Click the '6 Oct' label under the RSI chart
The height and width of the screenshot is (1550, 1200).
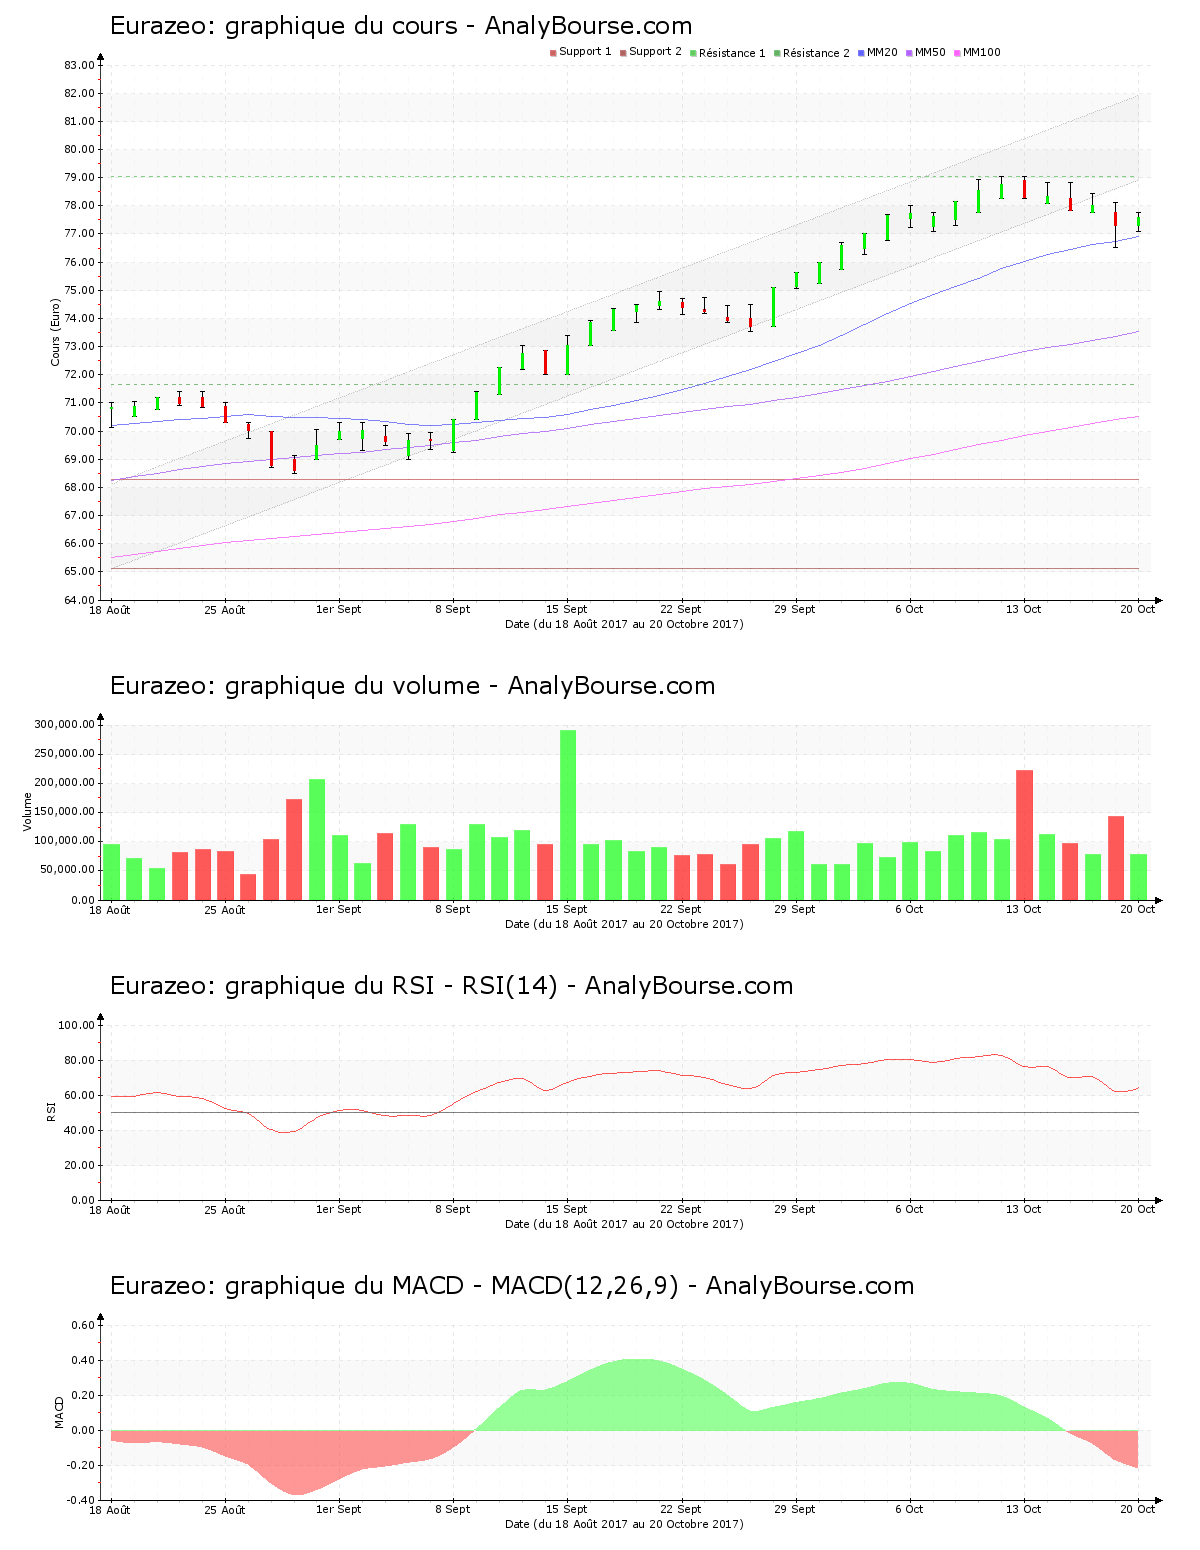click(x=909, y=1209)
